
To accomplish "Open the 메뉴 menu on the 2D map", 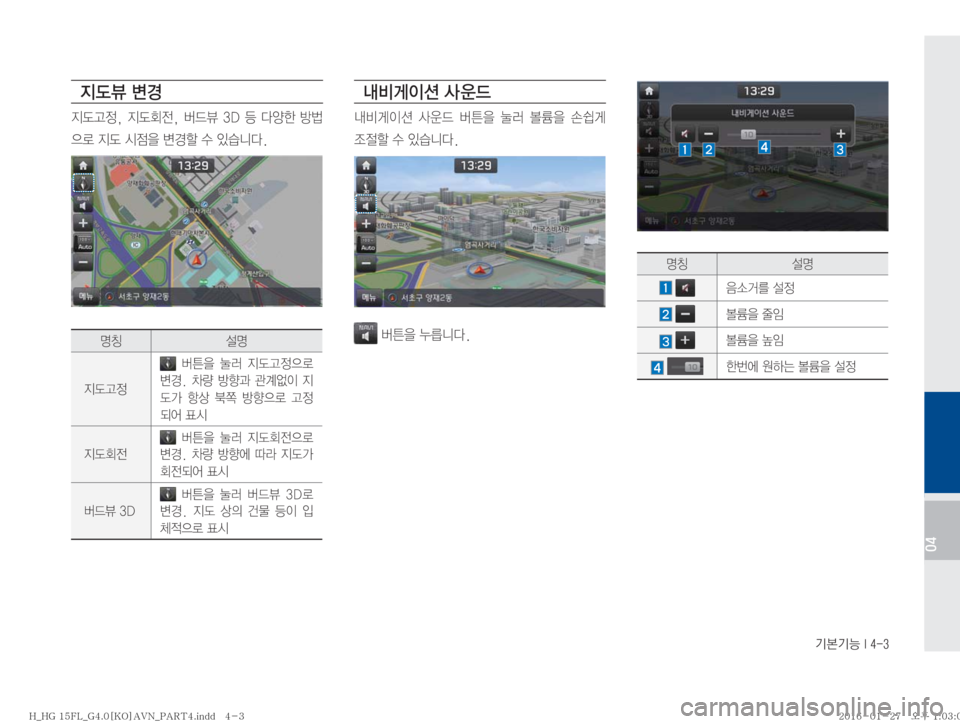I will [x=87, y=297].
